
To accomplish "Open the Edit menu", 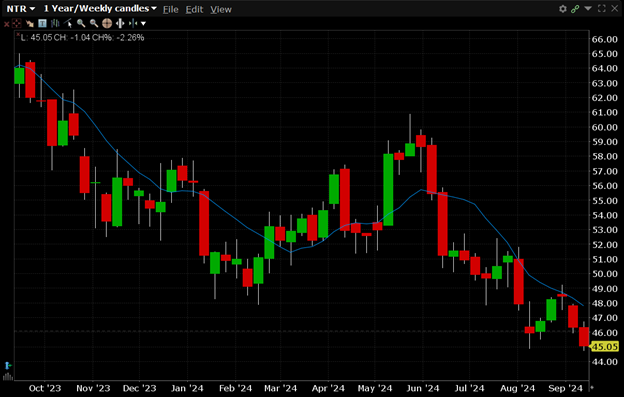I will click(x=194, y=9).
